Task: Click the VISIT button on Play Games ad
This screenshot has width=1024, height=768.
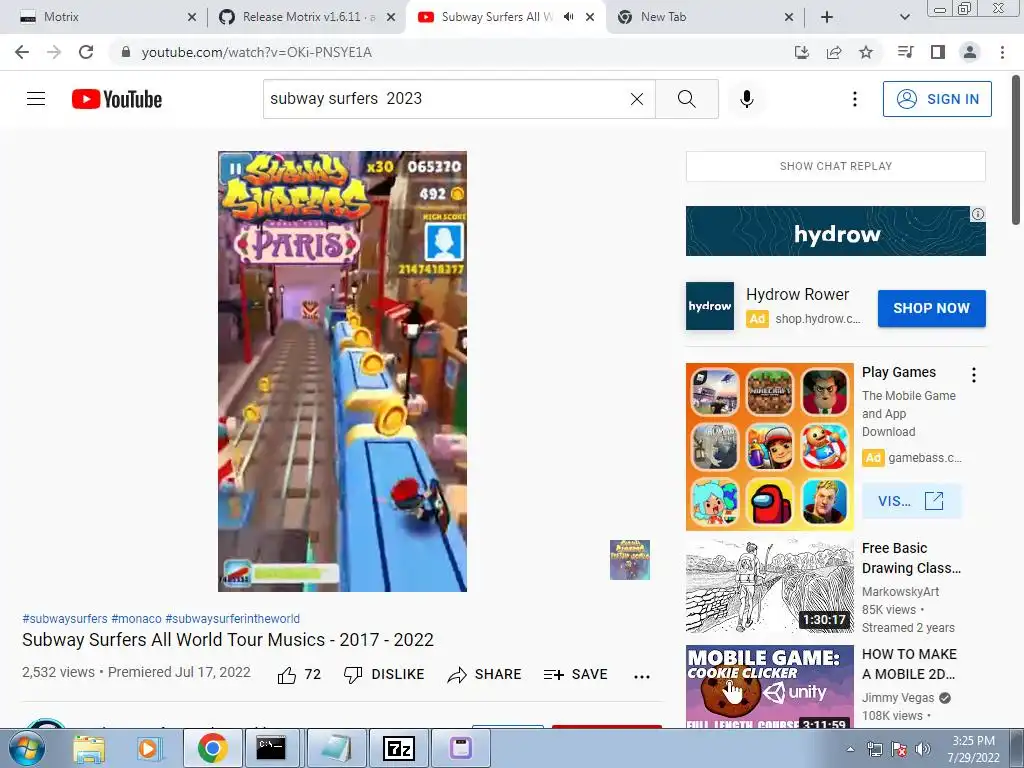Action: tap(911, 501)
